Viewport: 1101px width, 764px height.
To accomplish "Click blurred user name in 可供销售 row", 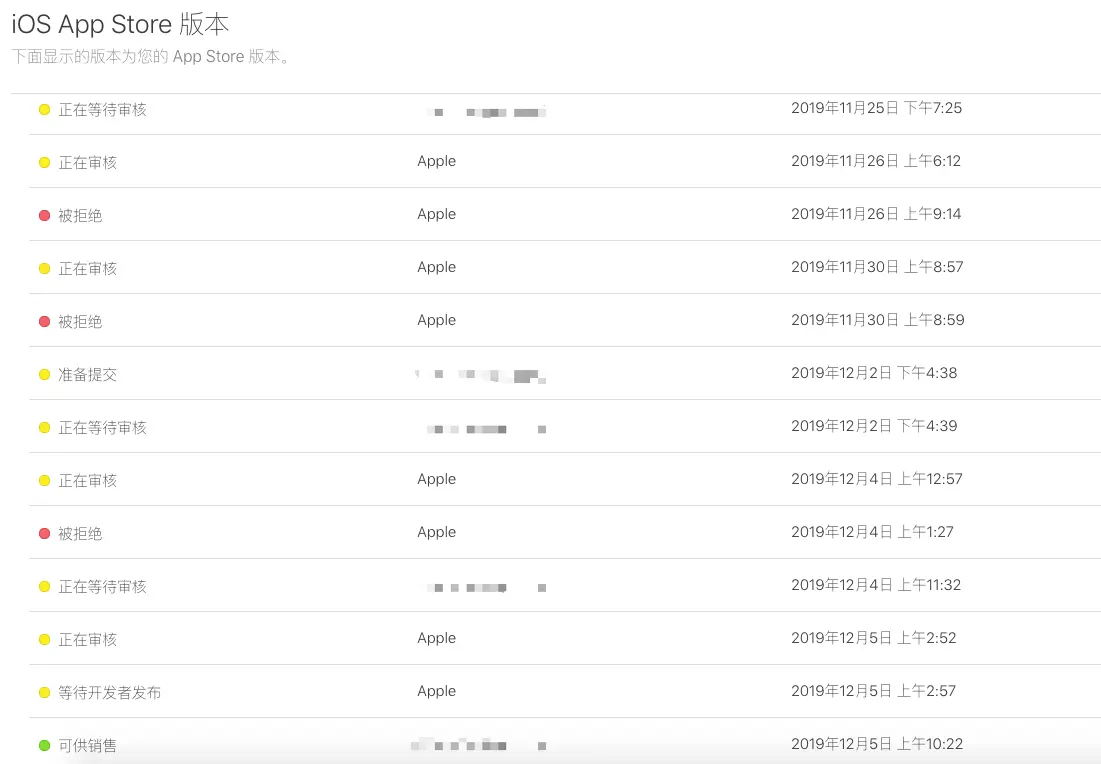I will click(479, 745).
